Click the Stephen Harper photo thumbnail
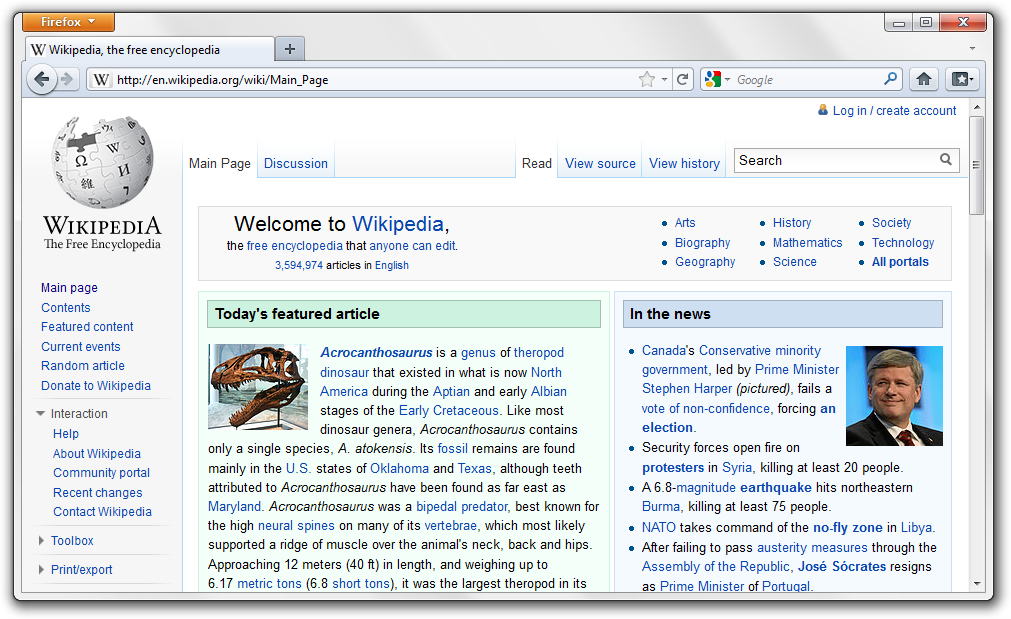The height and width of the screenshot is (619, 1011). click(x=894, y=395)
